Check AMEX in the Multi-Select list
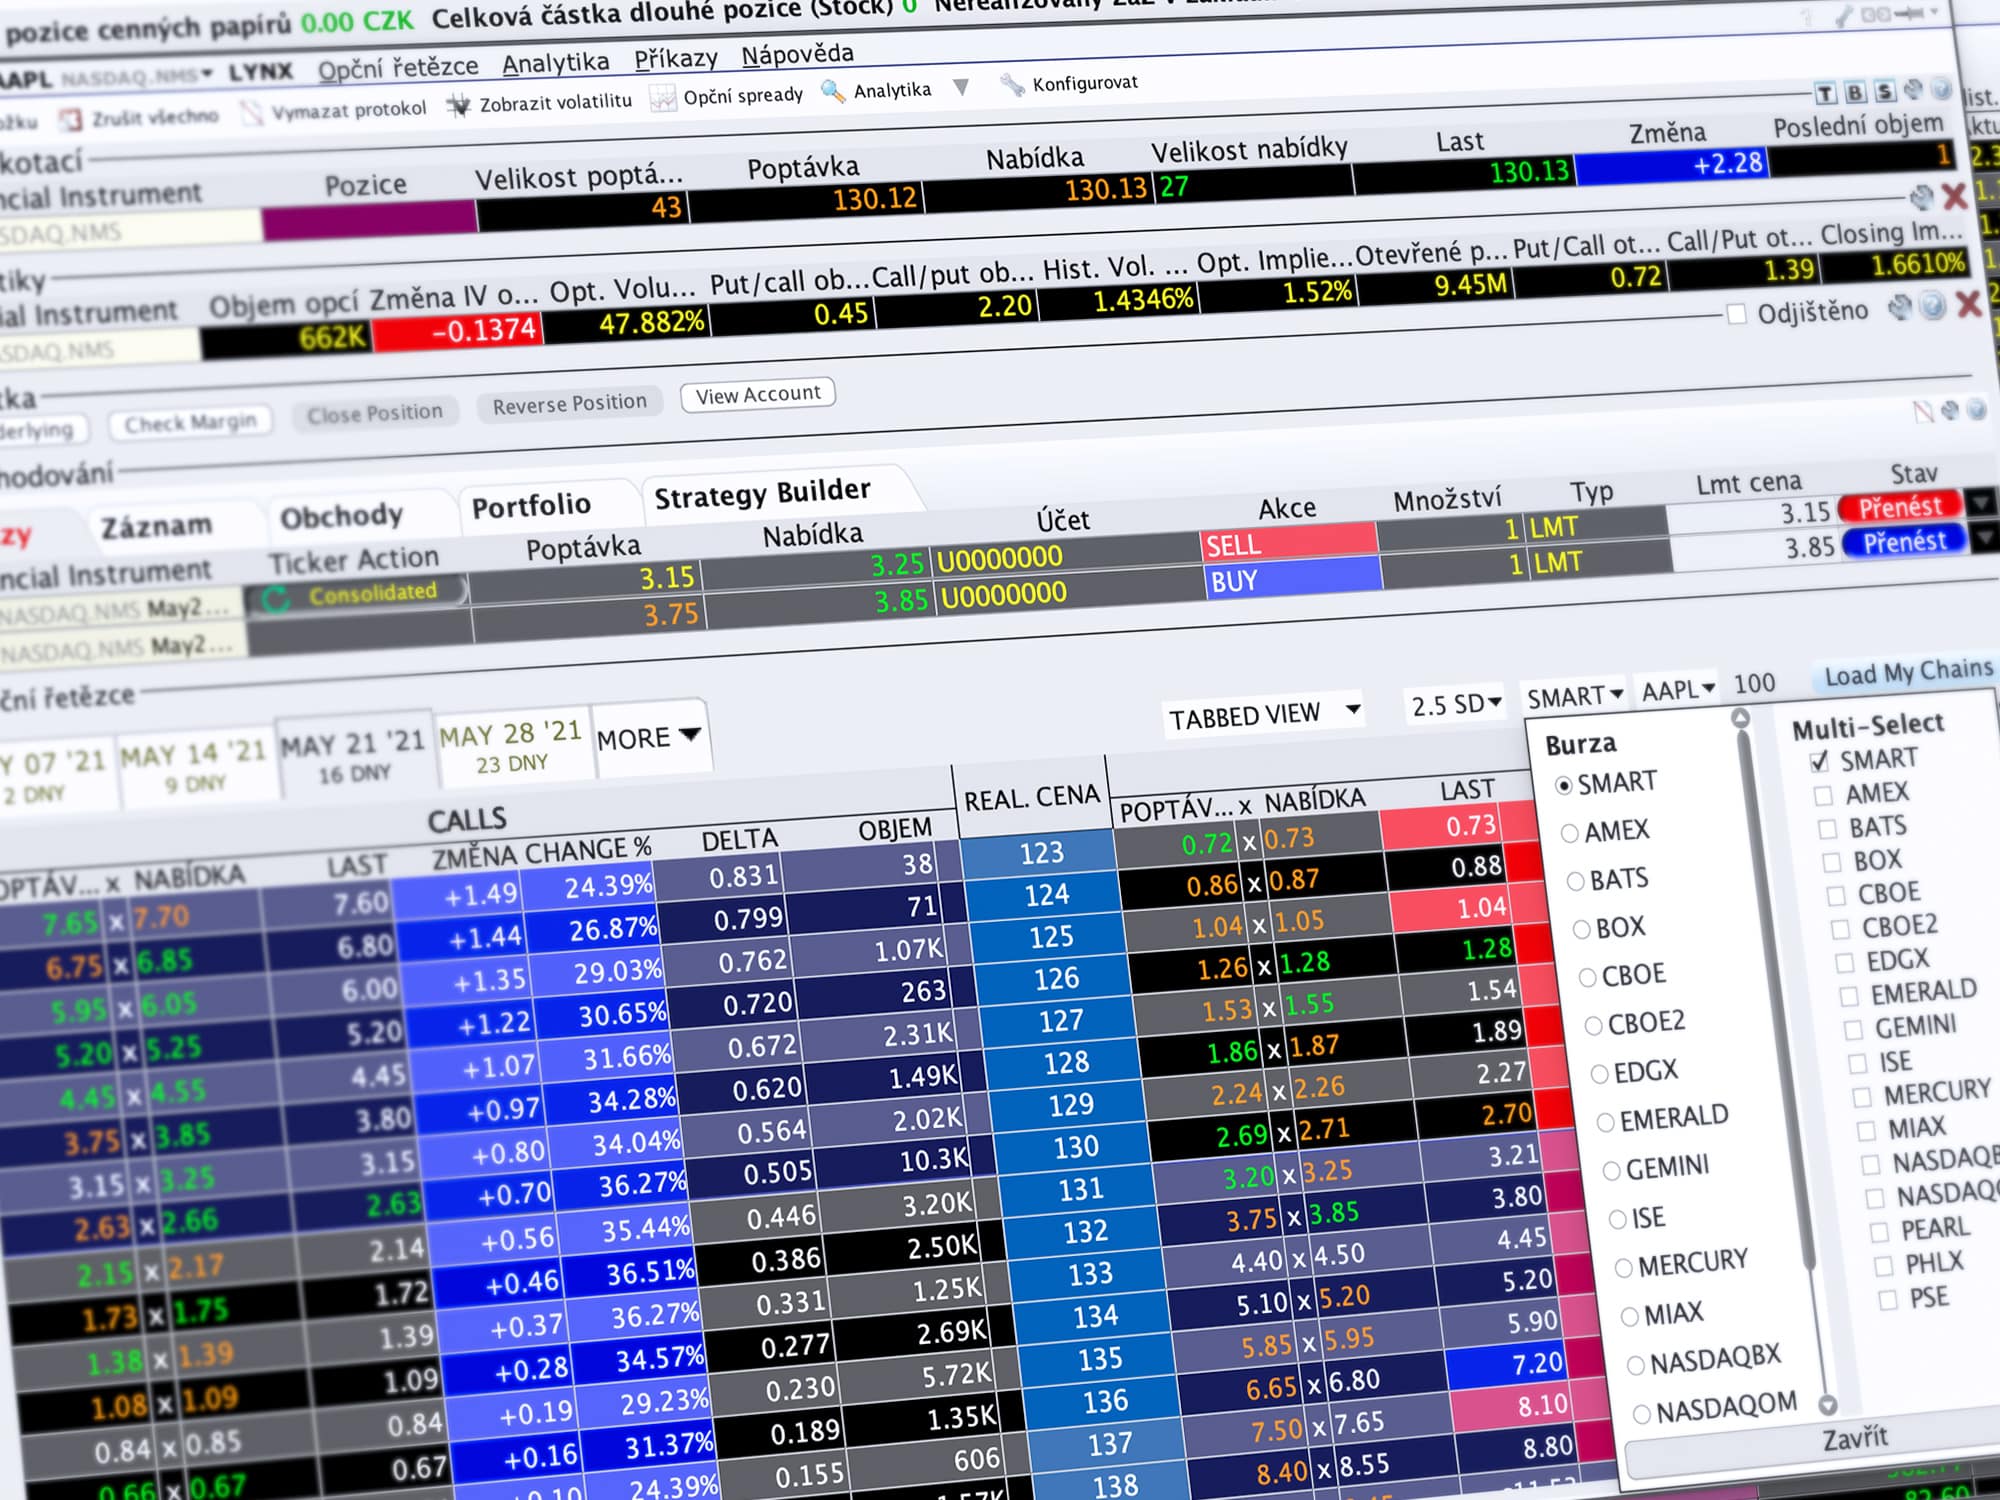Screen dimensions: 2000x1500 [1823, 796]
